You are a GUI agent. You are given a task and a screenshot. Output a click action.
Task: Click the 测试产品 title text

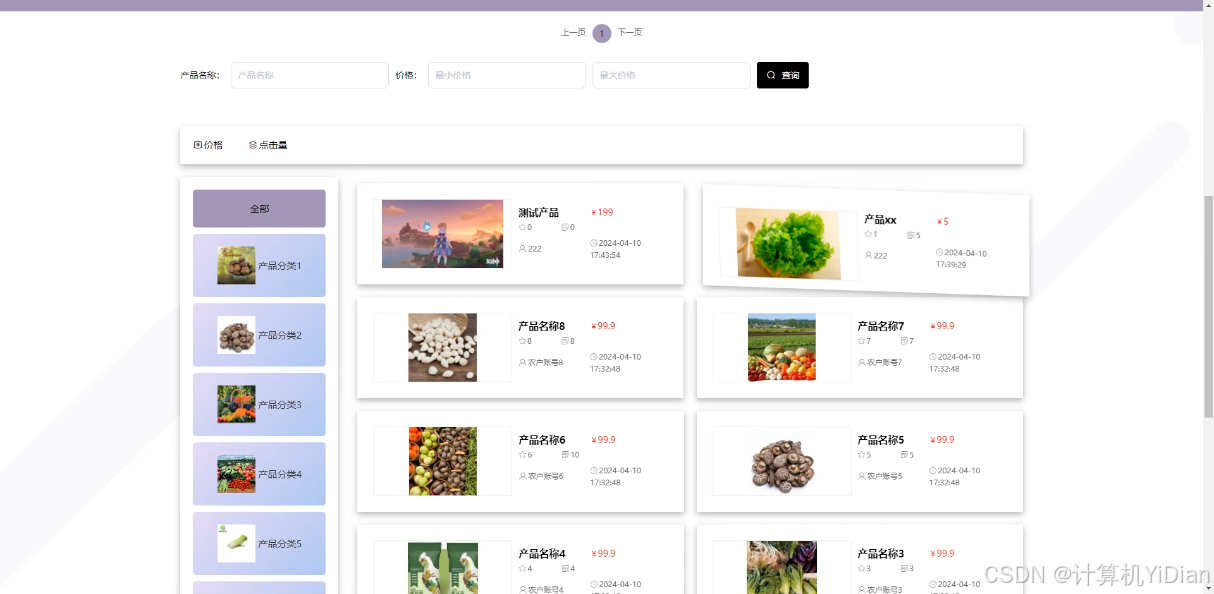click(x=538, y=213)
